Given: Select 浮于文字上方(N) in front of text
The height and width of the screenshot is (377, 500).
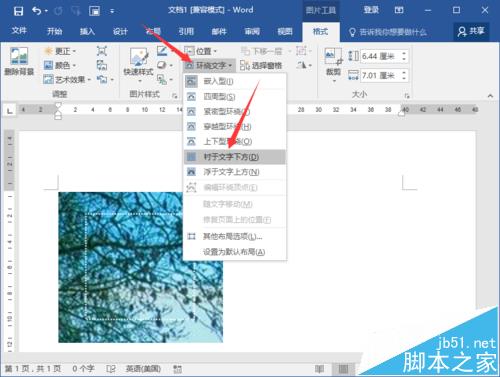Looking at the screenshot, I should point(235,172).
